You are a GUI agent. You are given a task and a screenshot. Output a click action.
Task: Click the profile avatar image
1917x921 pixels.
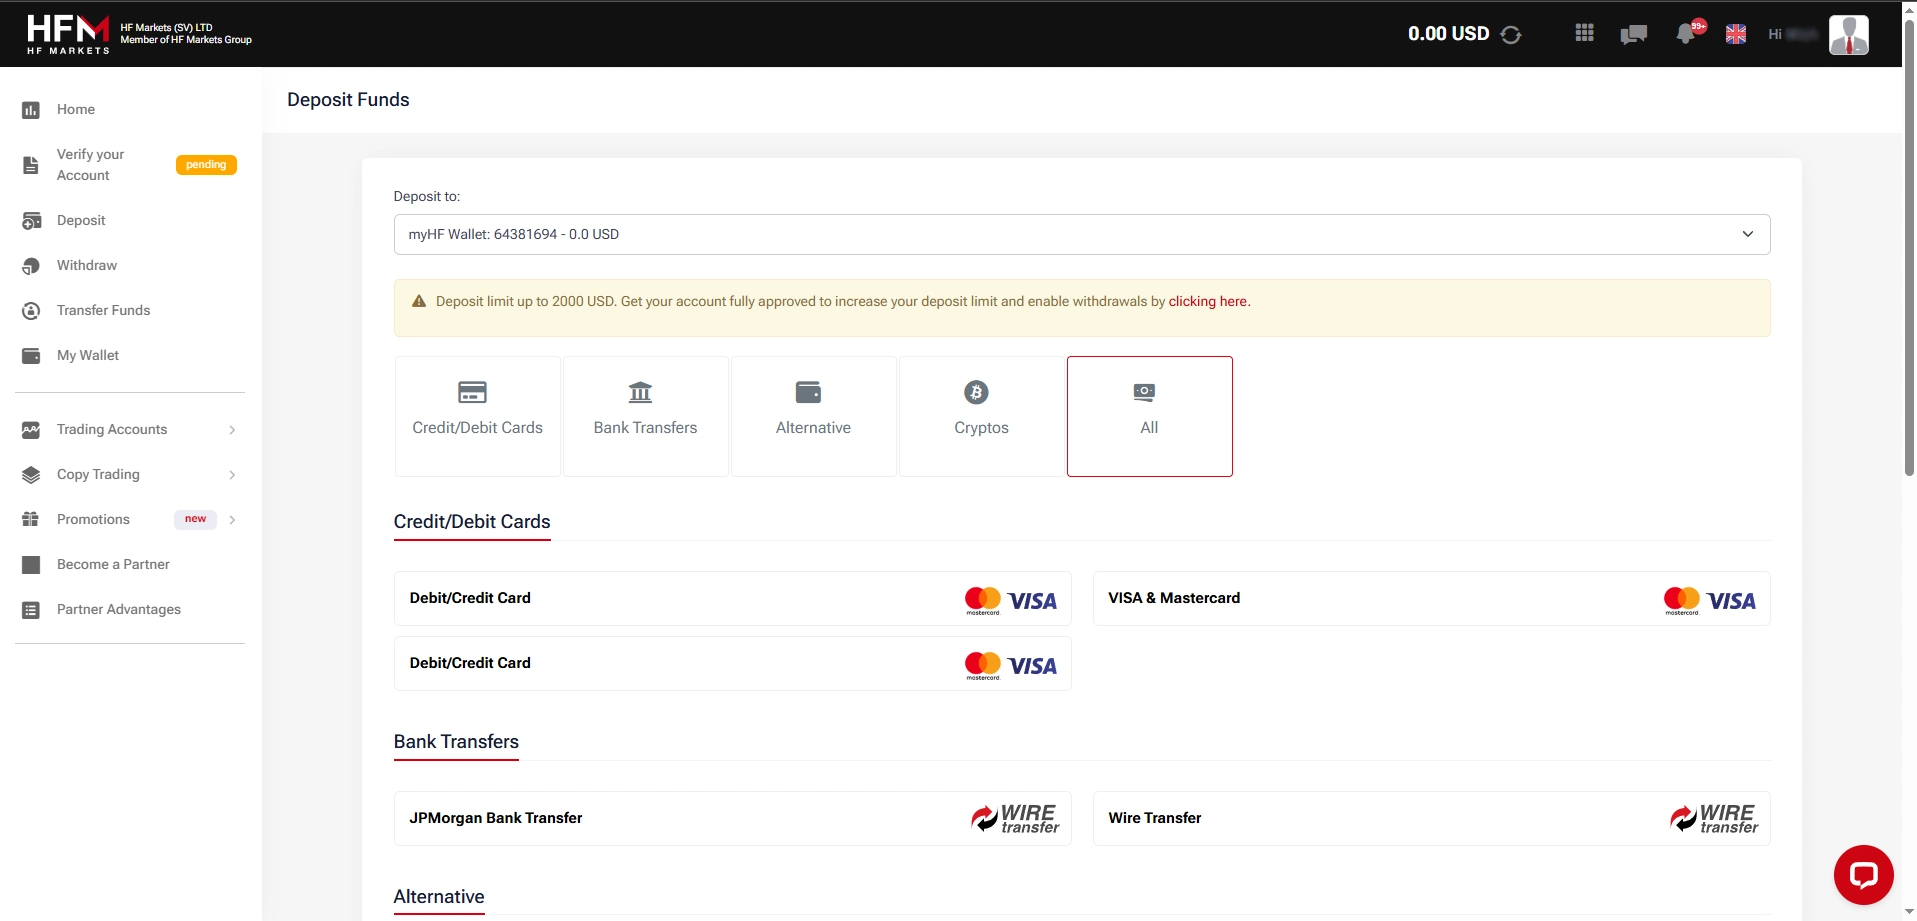[x=1849, y=34]
